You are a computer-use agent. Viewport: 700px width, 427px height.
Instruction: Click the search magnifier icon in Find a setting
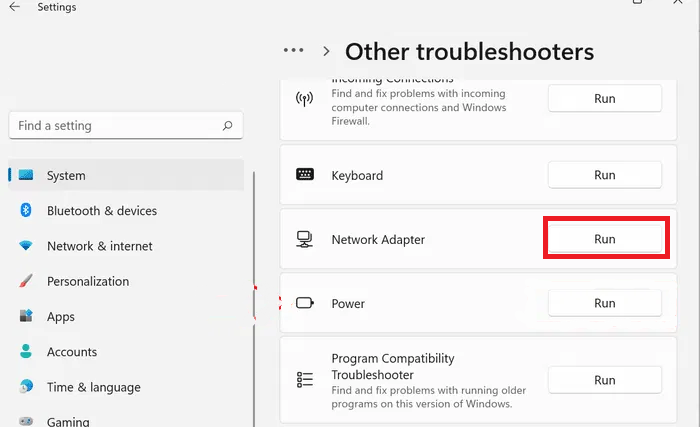coord(227,126)
